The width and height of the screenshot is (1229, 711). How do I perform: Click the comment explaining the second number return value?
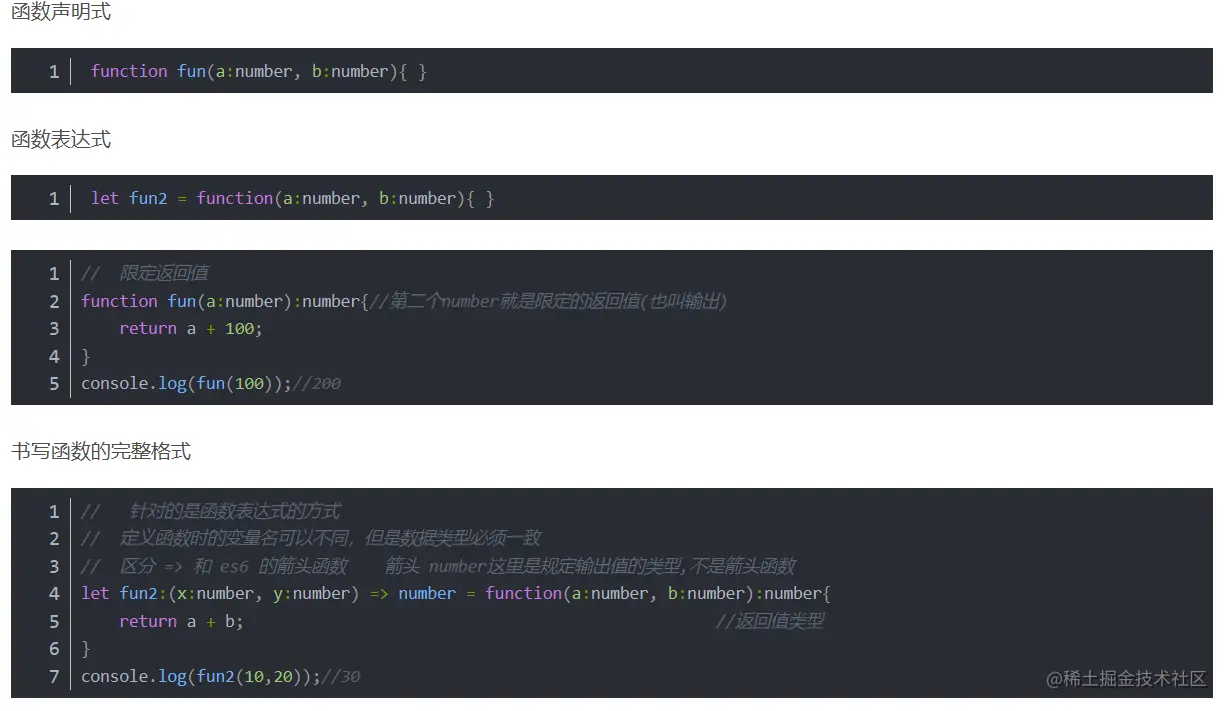548,301
